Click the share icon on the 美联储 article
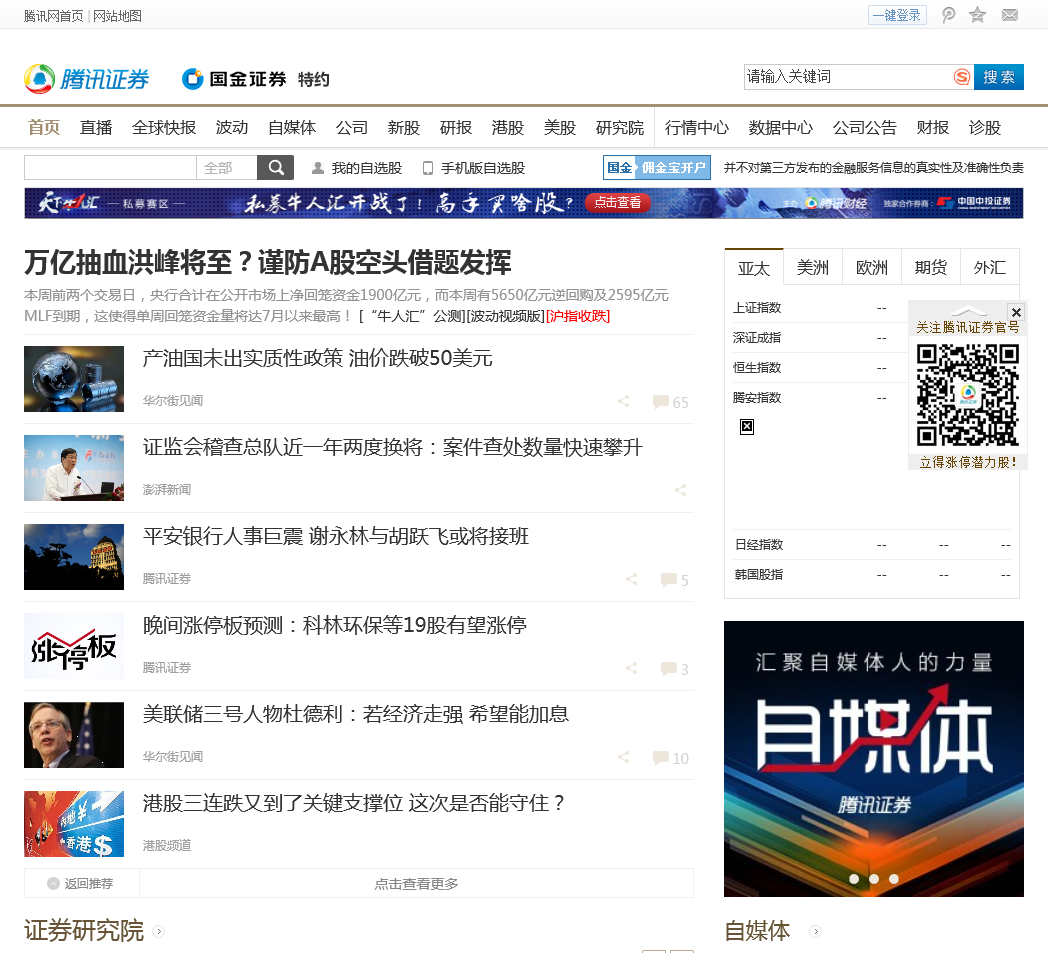 point(624,757)
